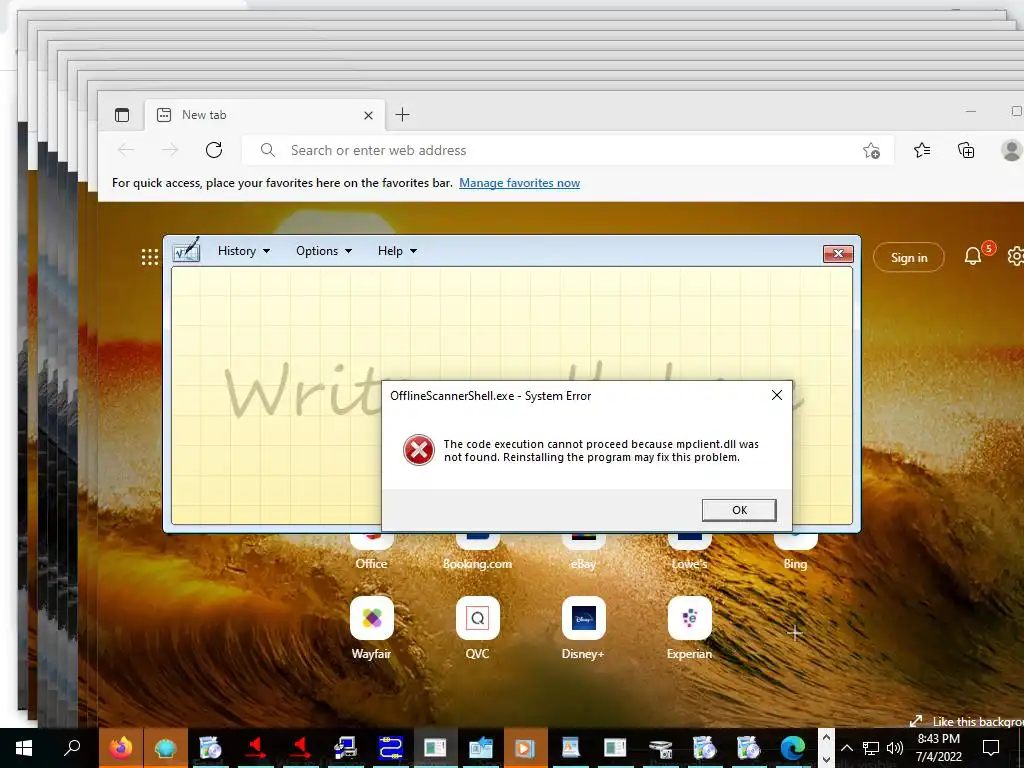The image size is (1024, 768).
Task: Open the Lowe's quick link
Action: pyautogui.click(x=690, y=552)
